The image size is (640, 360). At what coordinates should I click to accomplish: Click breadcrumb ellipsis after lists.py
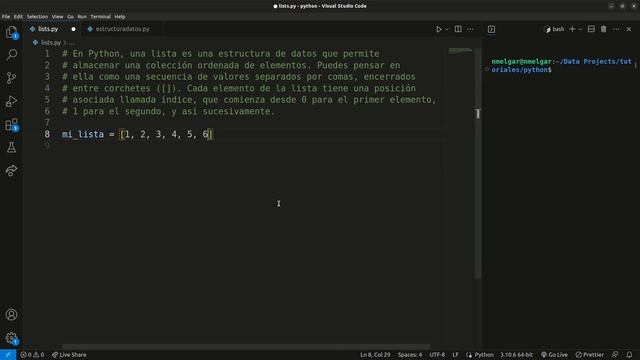(x=72, y=42)
